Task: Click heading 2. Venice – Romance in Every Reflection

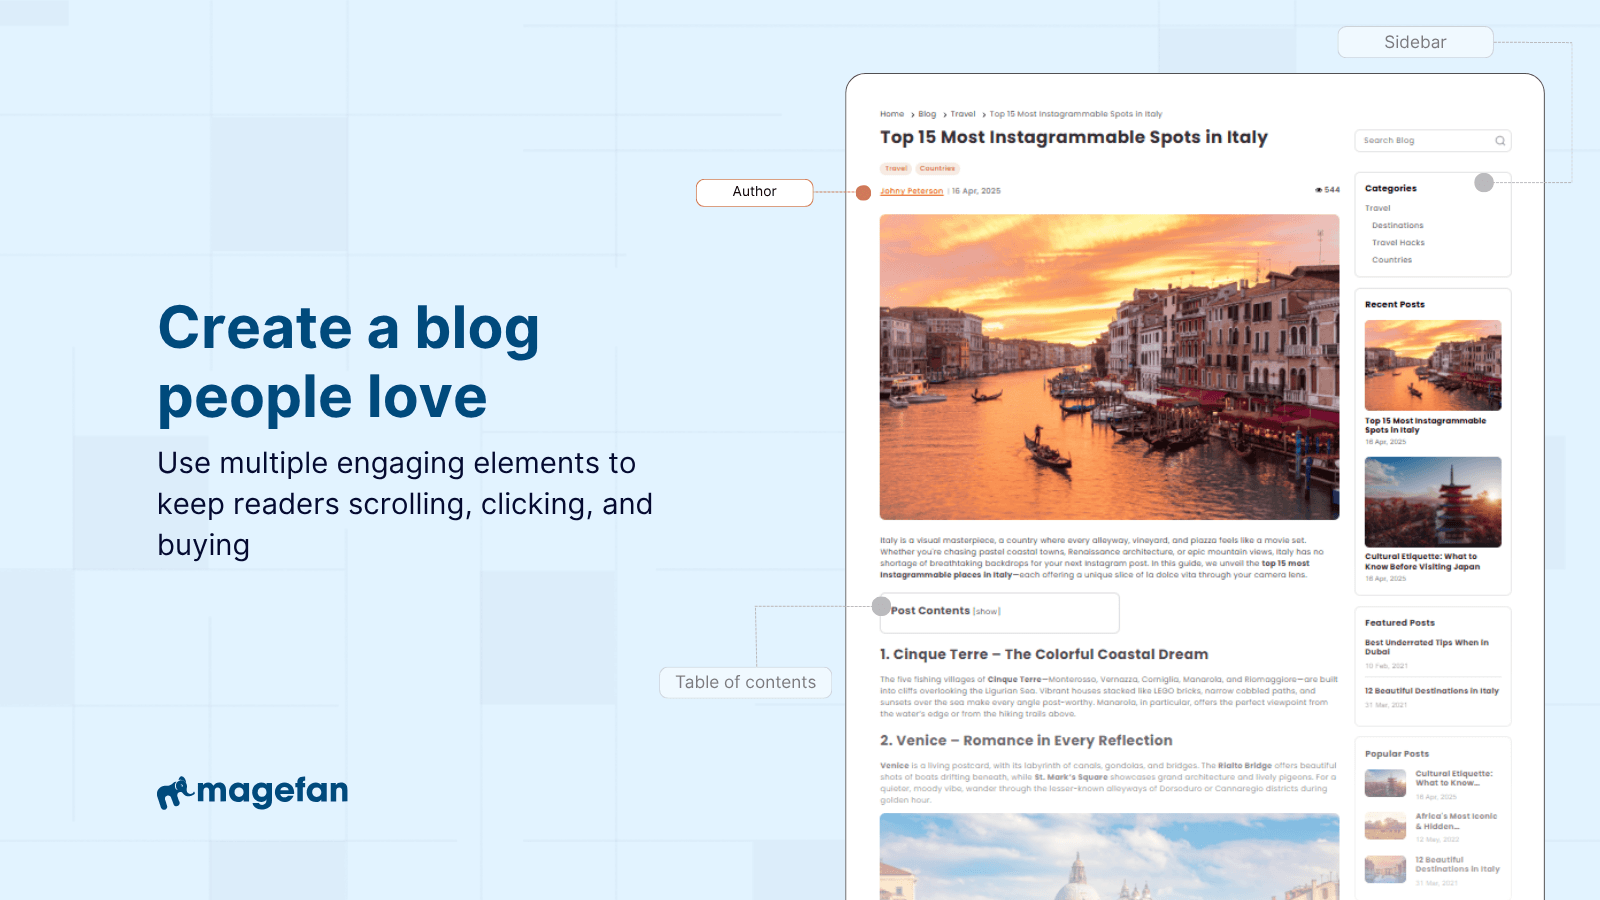Action: tap(1026, 740)
